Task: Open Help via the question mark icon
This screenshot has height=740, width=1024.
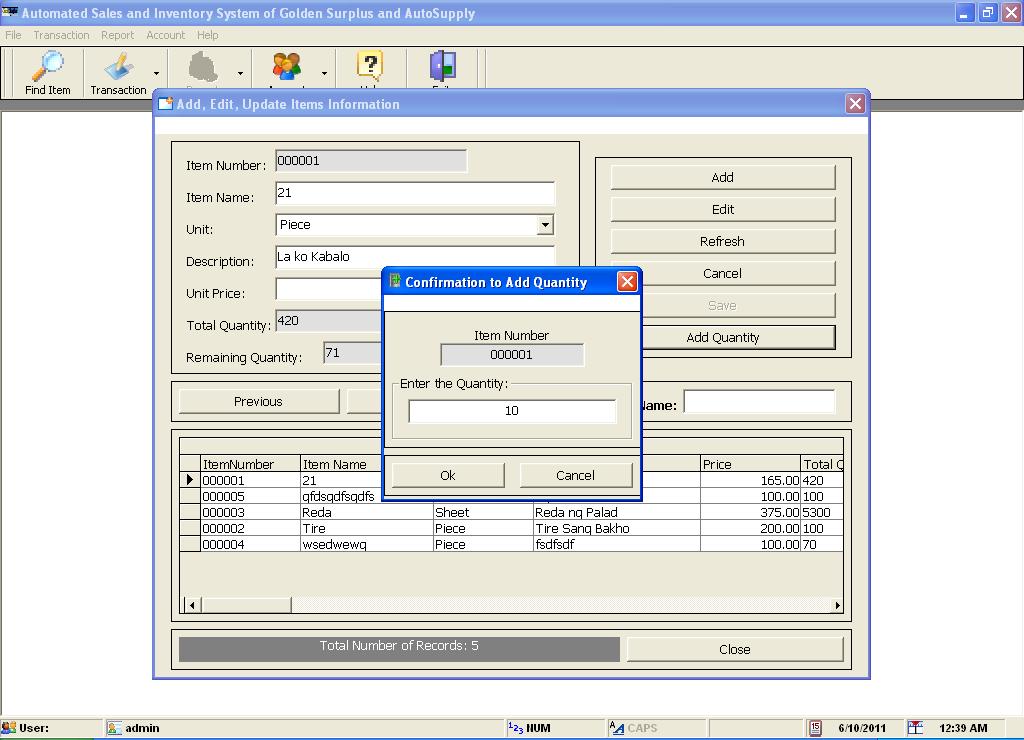Action: click(x=370, y=62)
